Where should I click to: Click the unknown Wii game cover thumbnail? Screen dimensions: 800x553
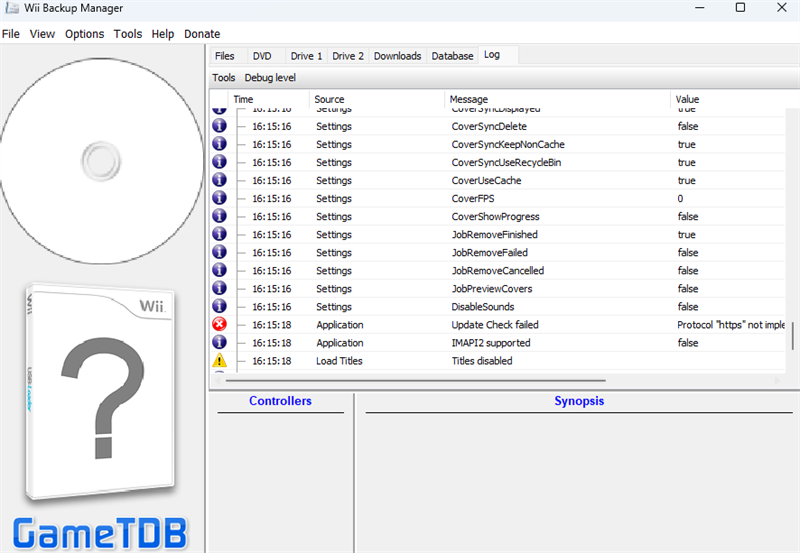[101, 391]
